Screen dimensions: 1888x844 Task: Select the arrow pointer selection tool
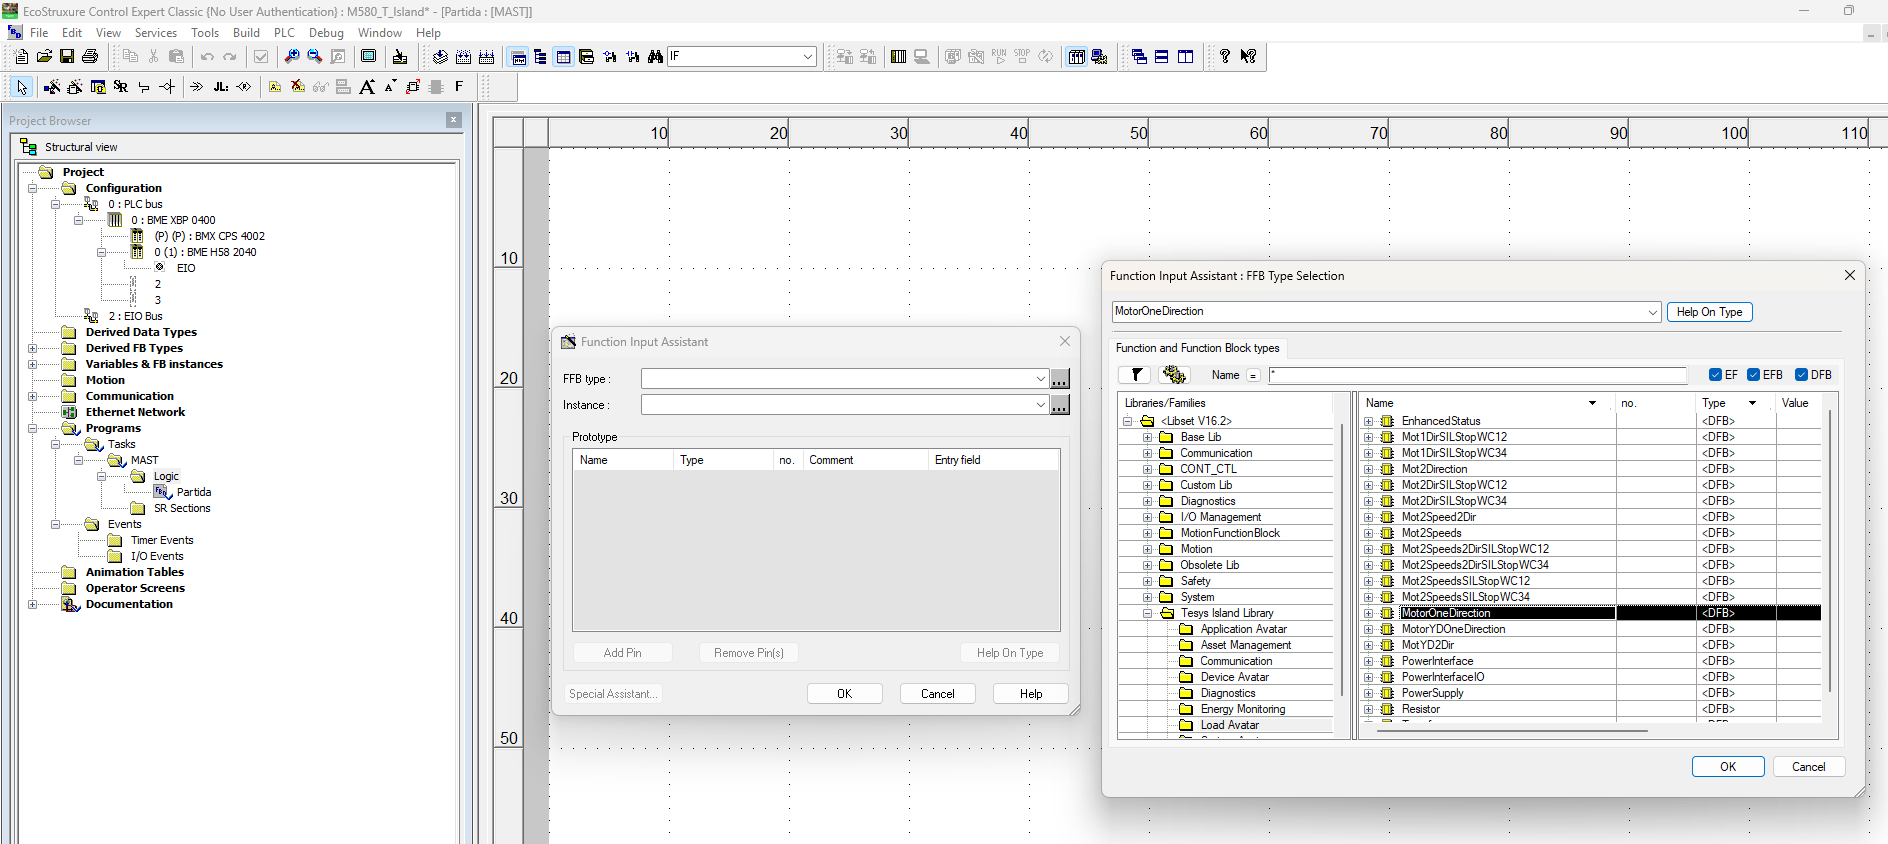coord(21,87)
